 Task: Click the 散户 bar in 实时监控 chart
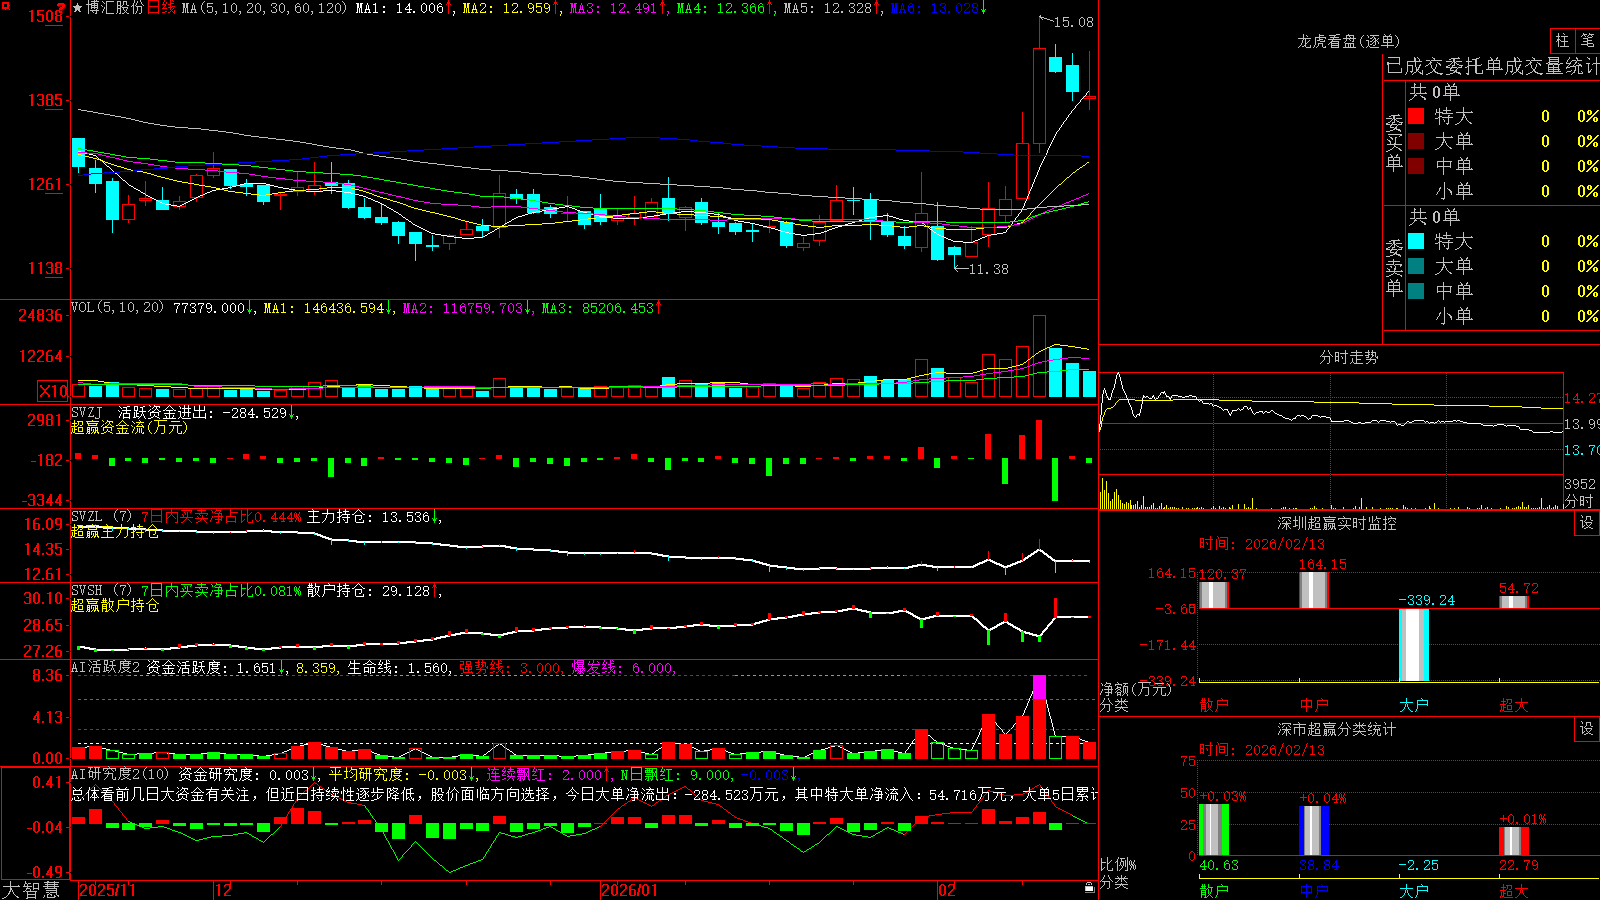pos(1213,595)
